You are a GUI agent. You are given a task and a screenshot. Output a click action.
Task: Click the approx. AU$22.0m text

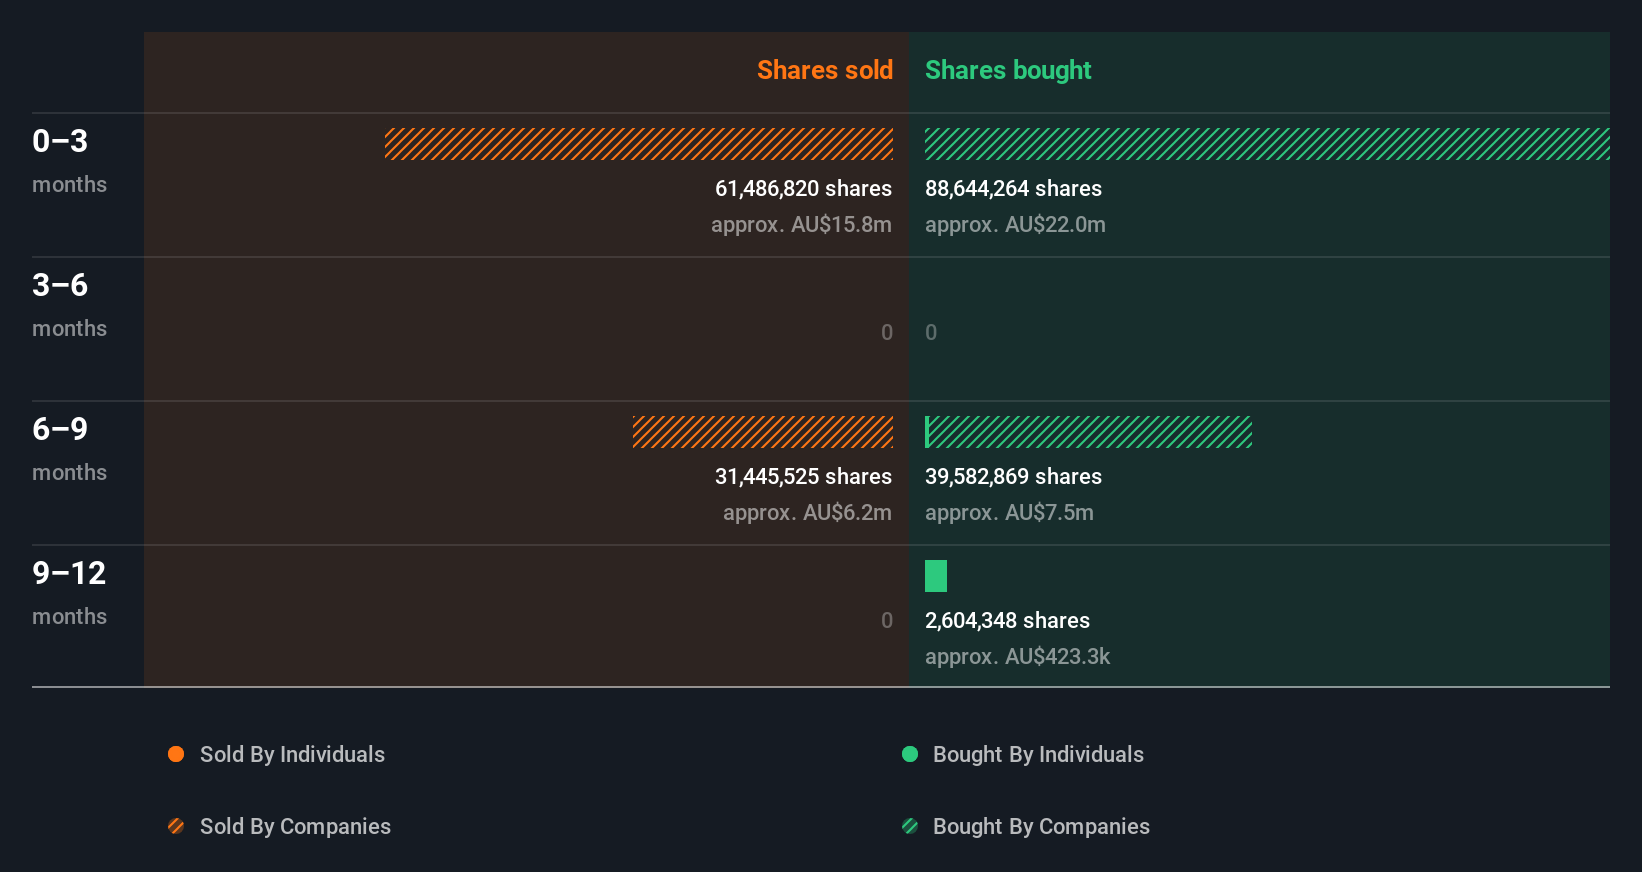[1015, 225]
